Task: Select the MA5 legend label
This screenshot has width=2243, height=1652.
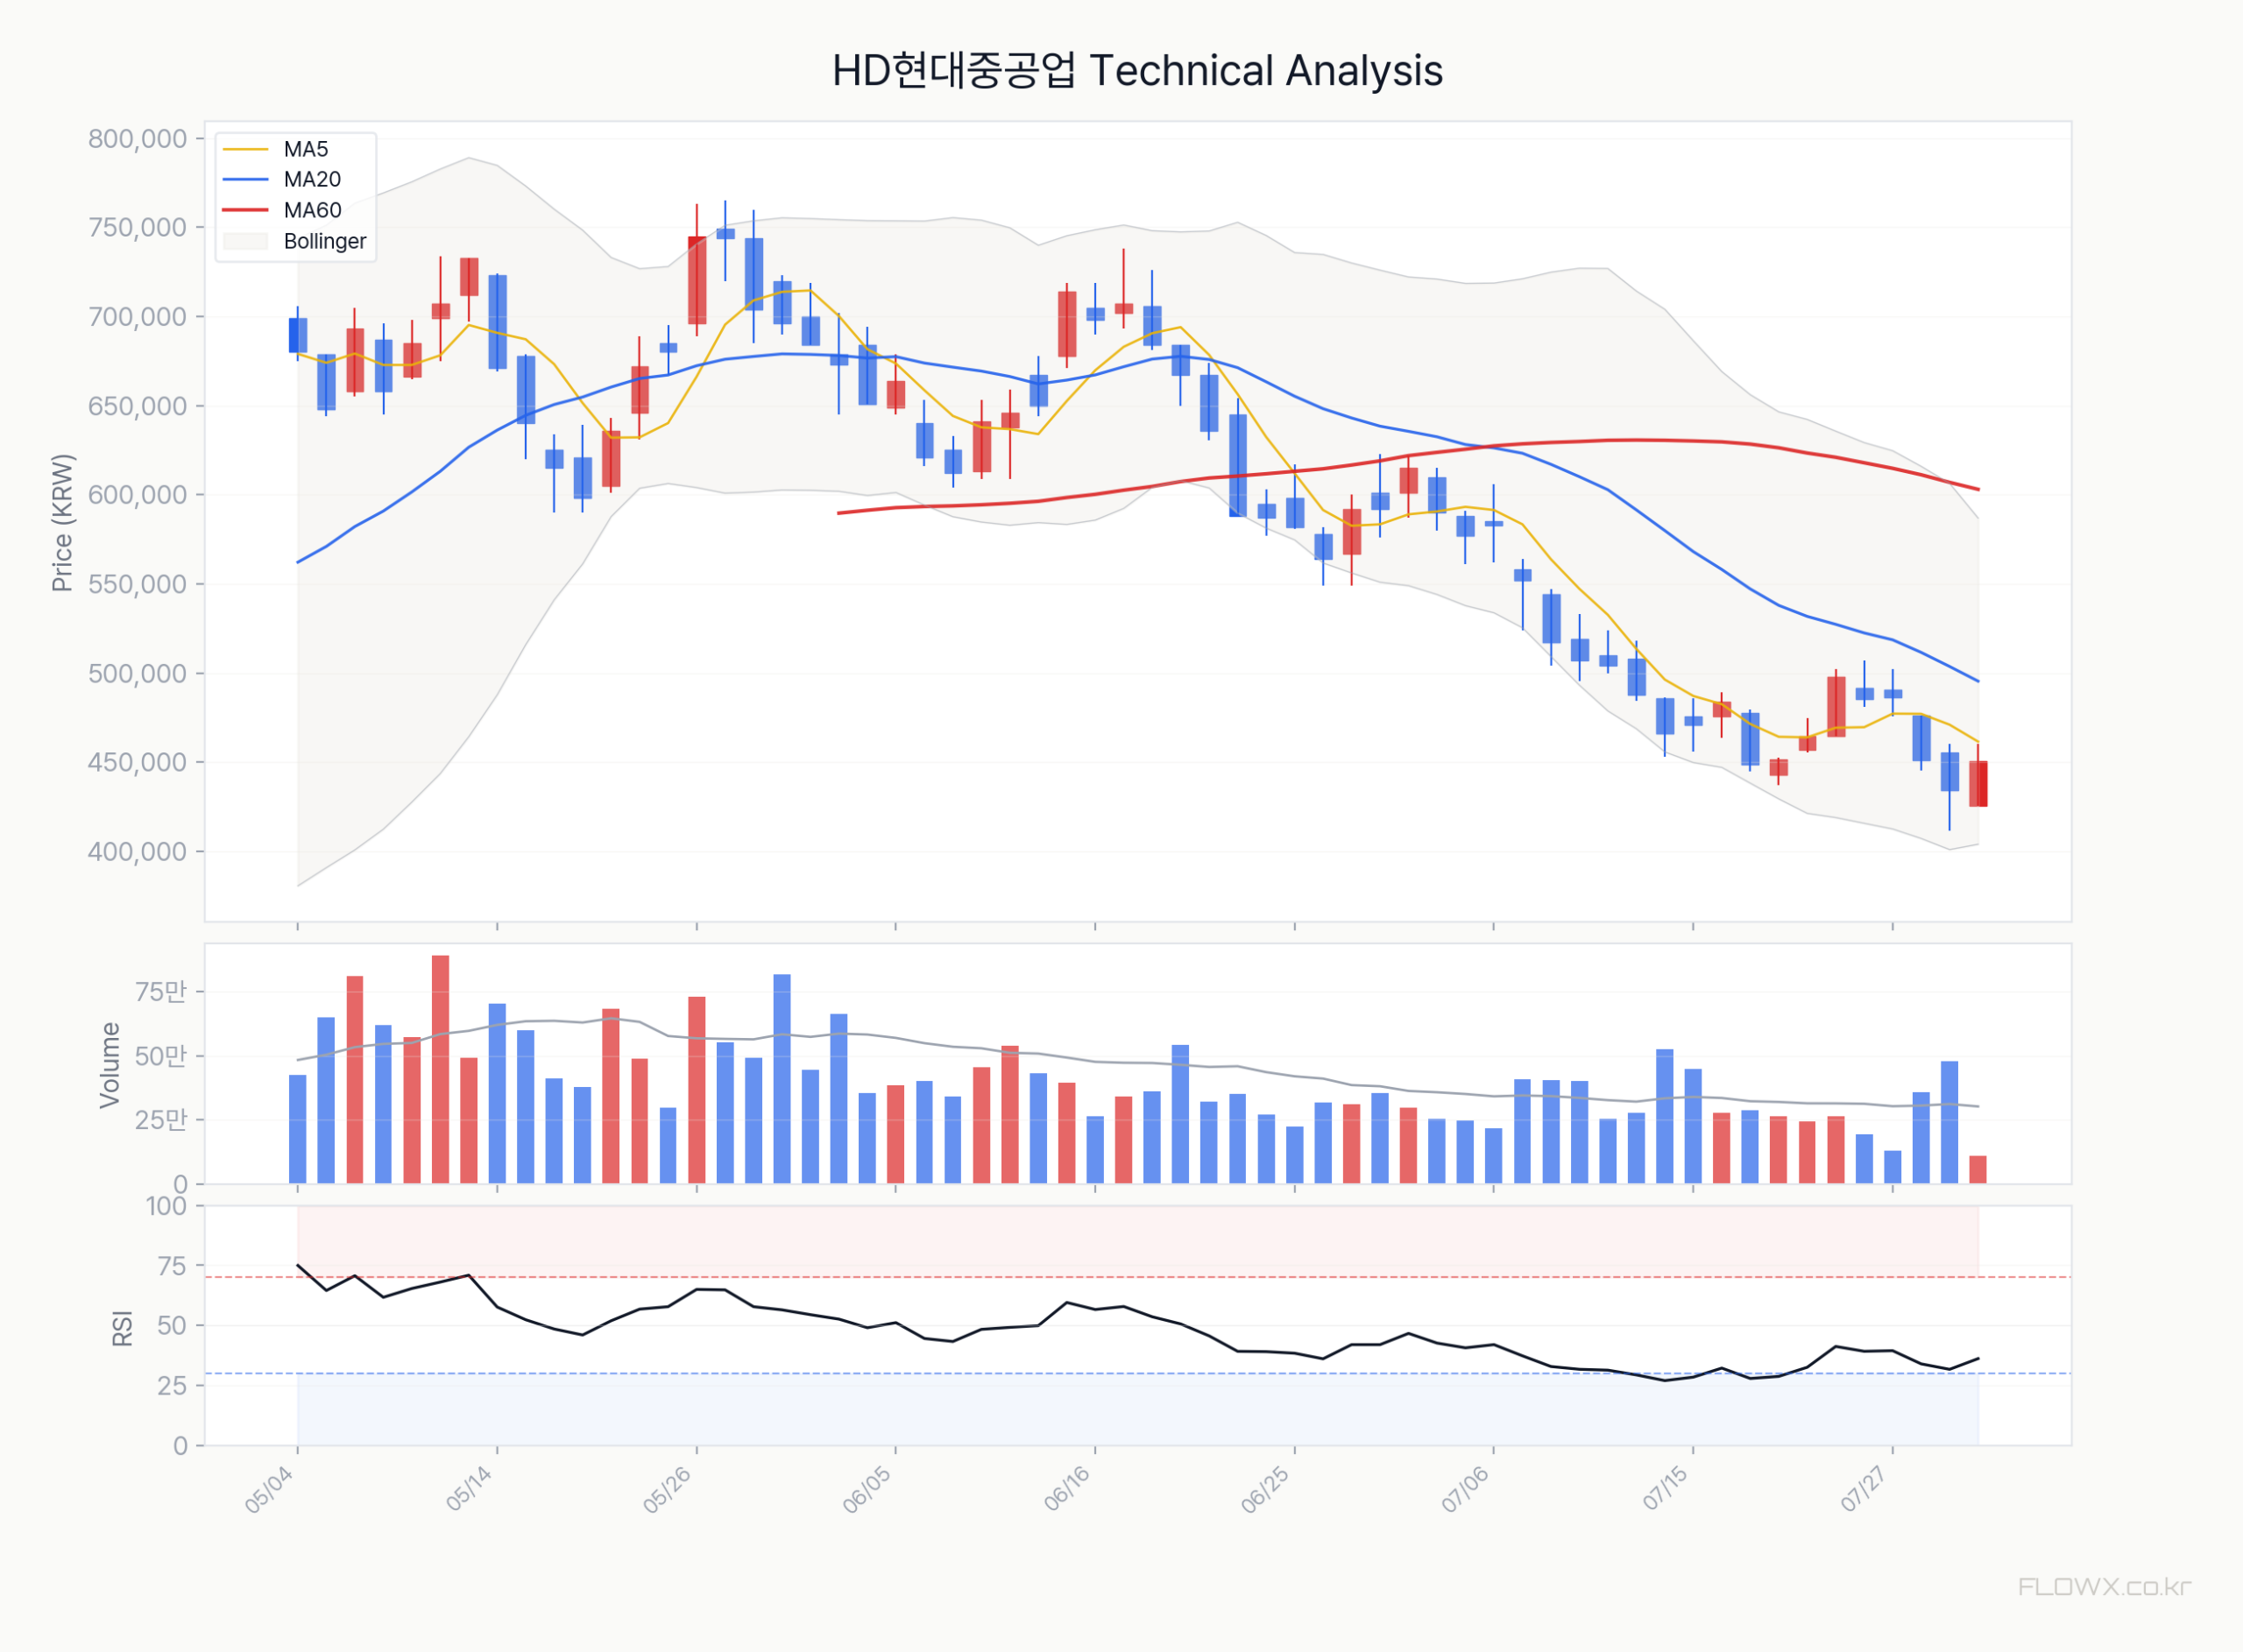Action: pyautogui.click(x=306, y=149)
